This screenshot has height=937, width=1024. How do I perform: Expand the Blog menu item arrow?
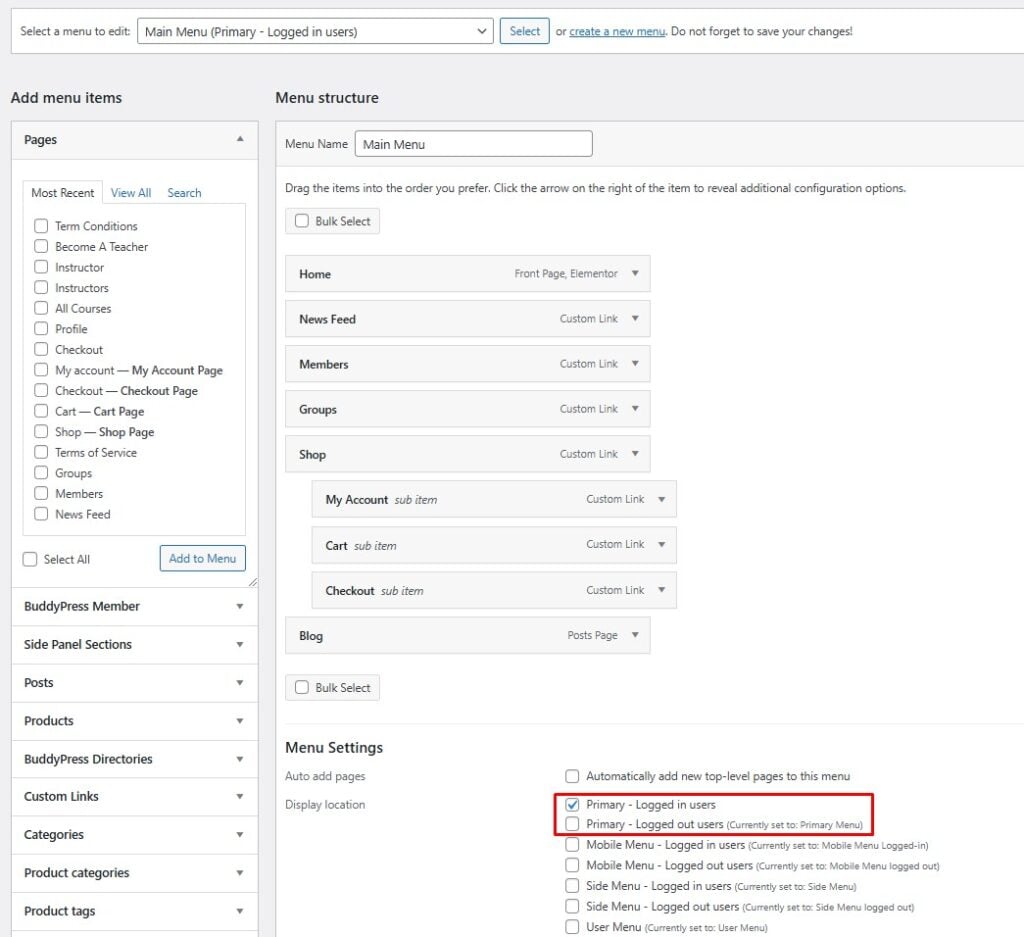634,635
